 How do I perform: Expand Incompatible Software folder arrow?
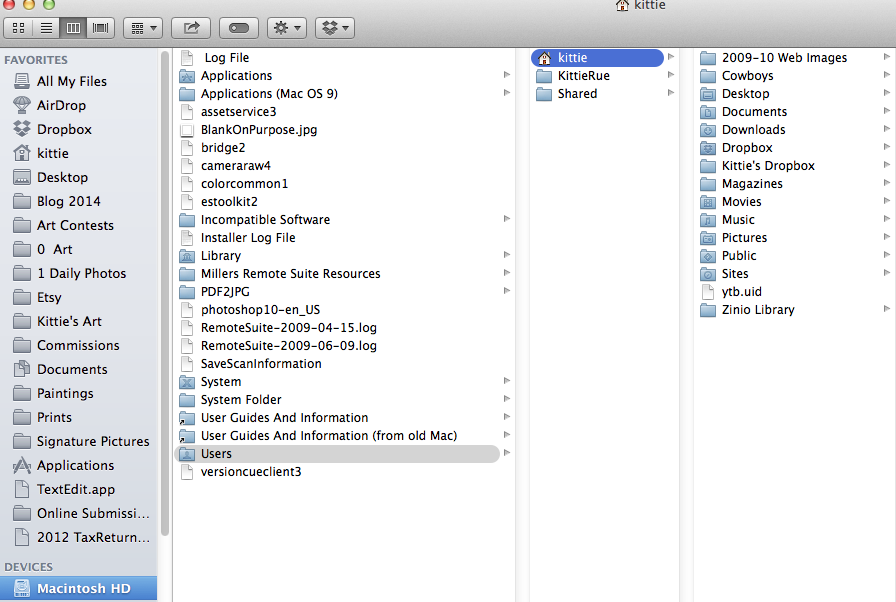pos(506,219)
